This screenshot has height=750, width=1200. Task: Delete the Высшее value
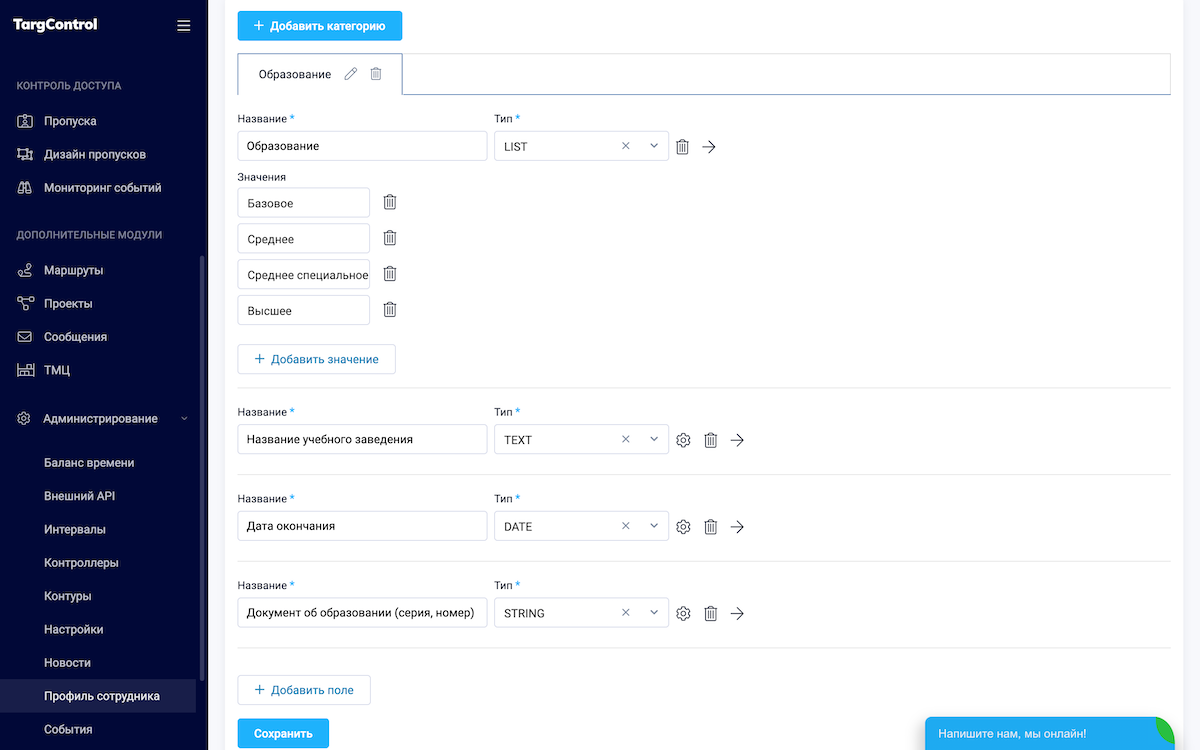(x=390, y=310)
